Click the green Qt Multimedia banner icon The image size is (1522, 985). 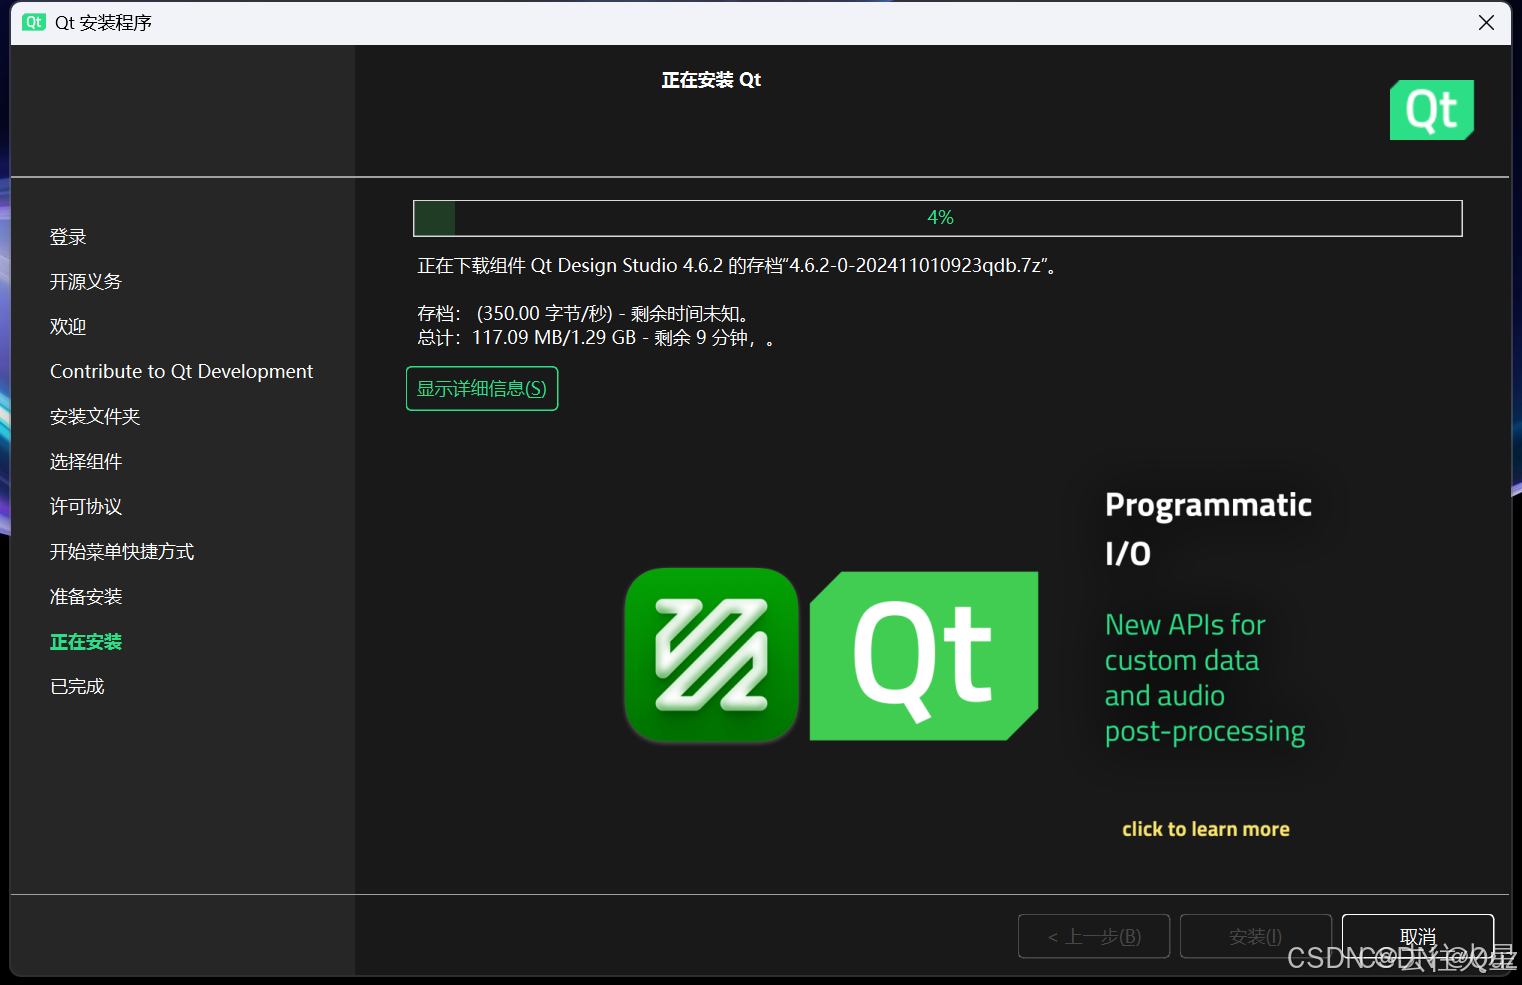click(x=711, y=655)
